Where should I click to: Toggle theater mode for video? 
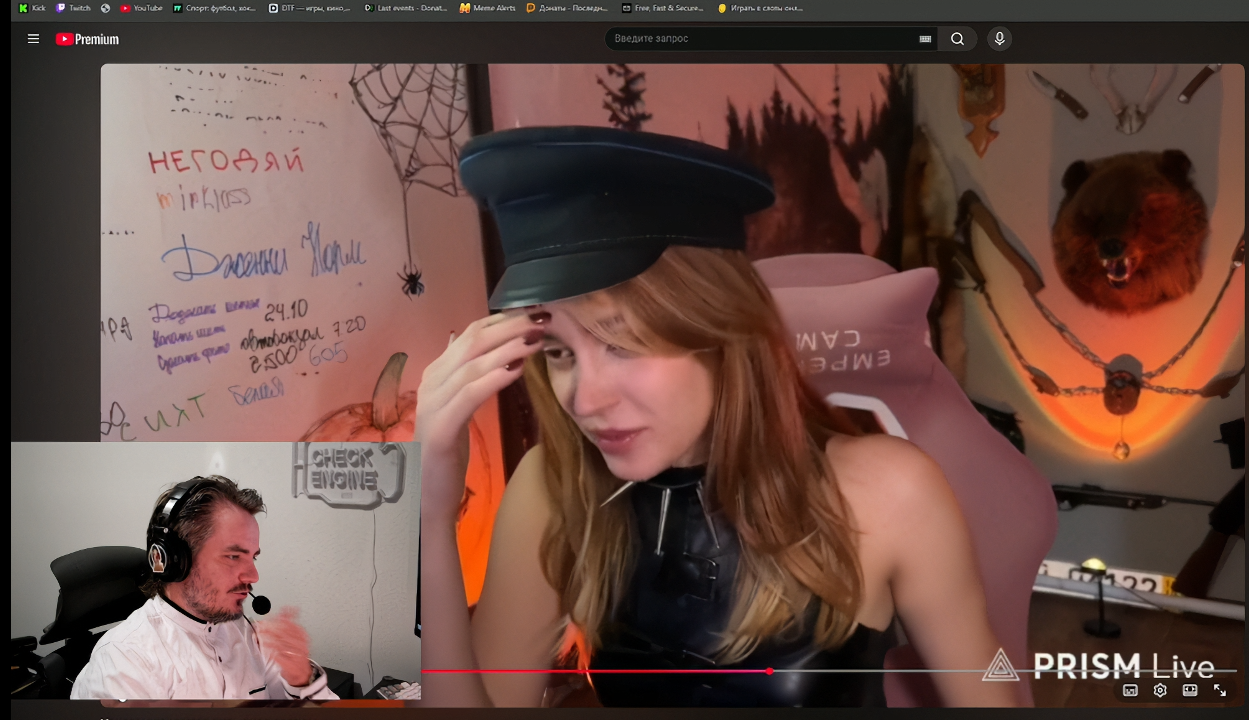pyautogui.click(x=1190, y=690)
